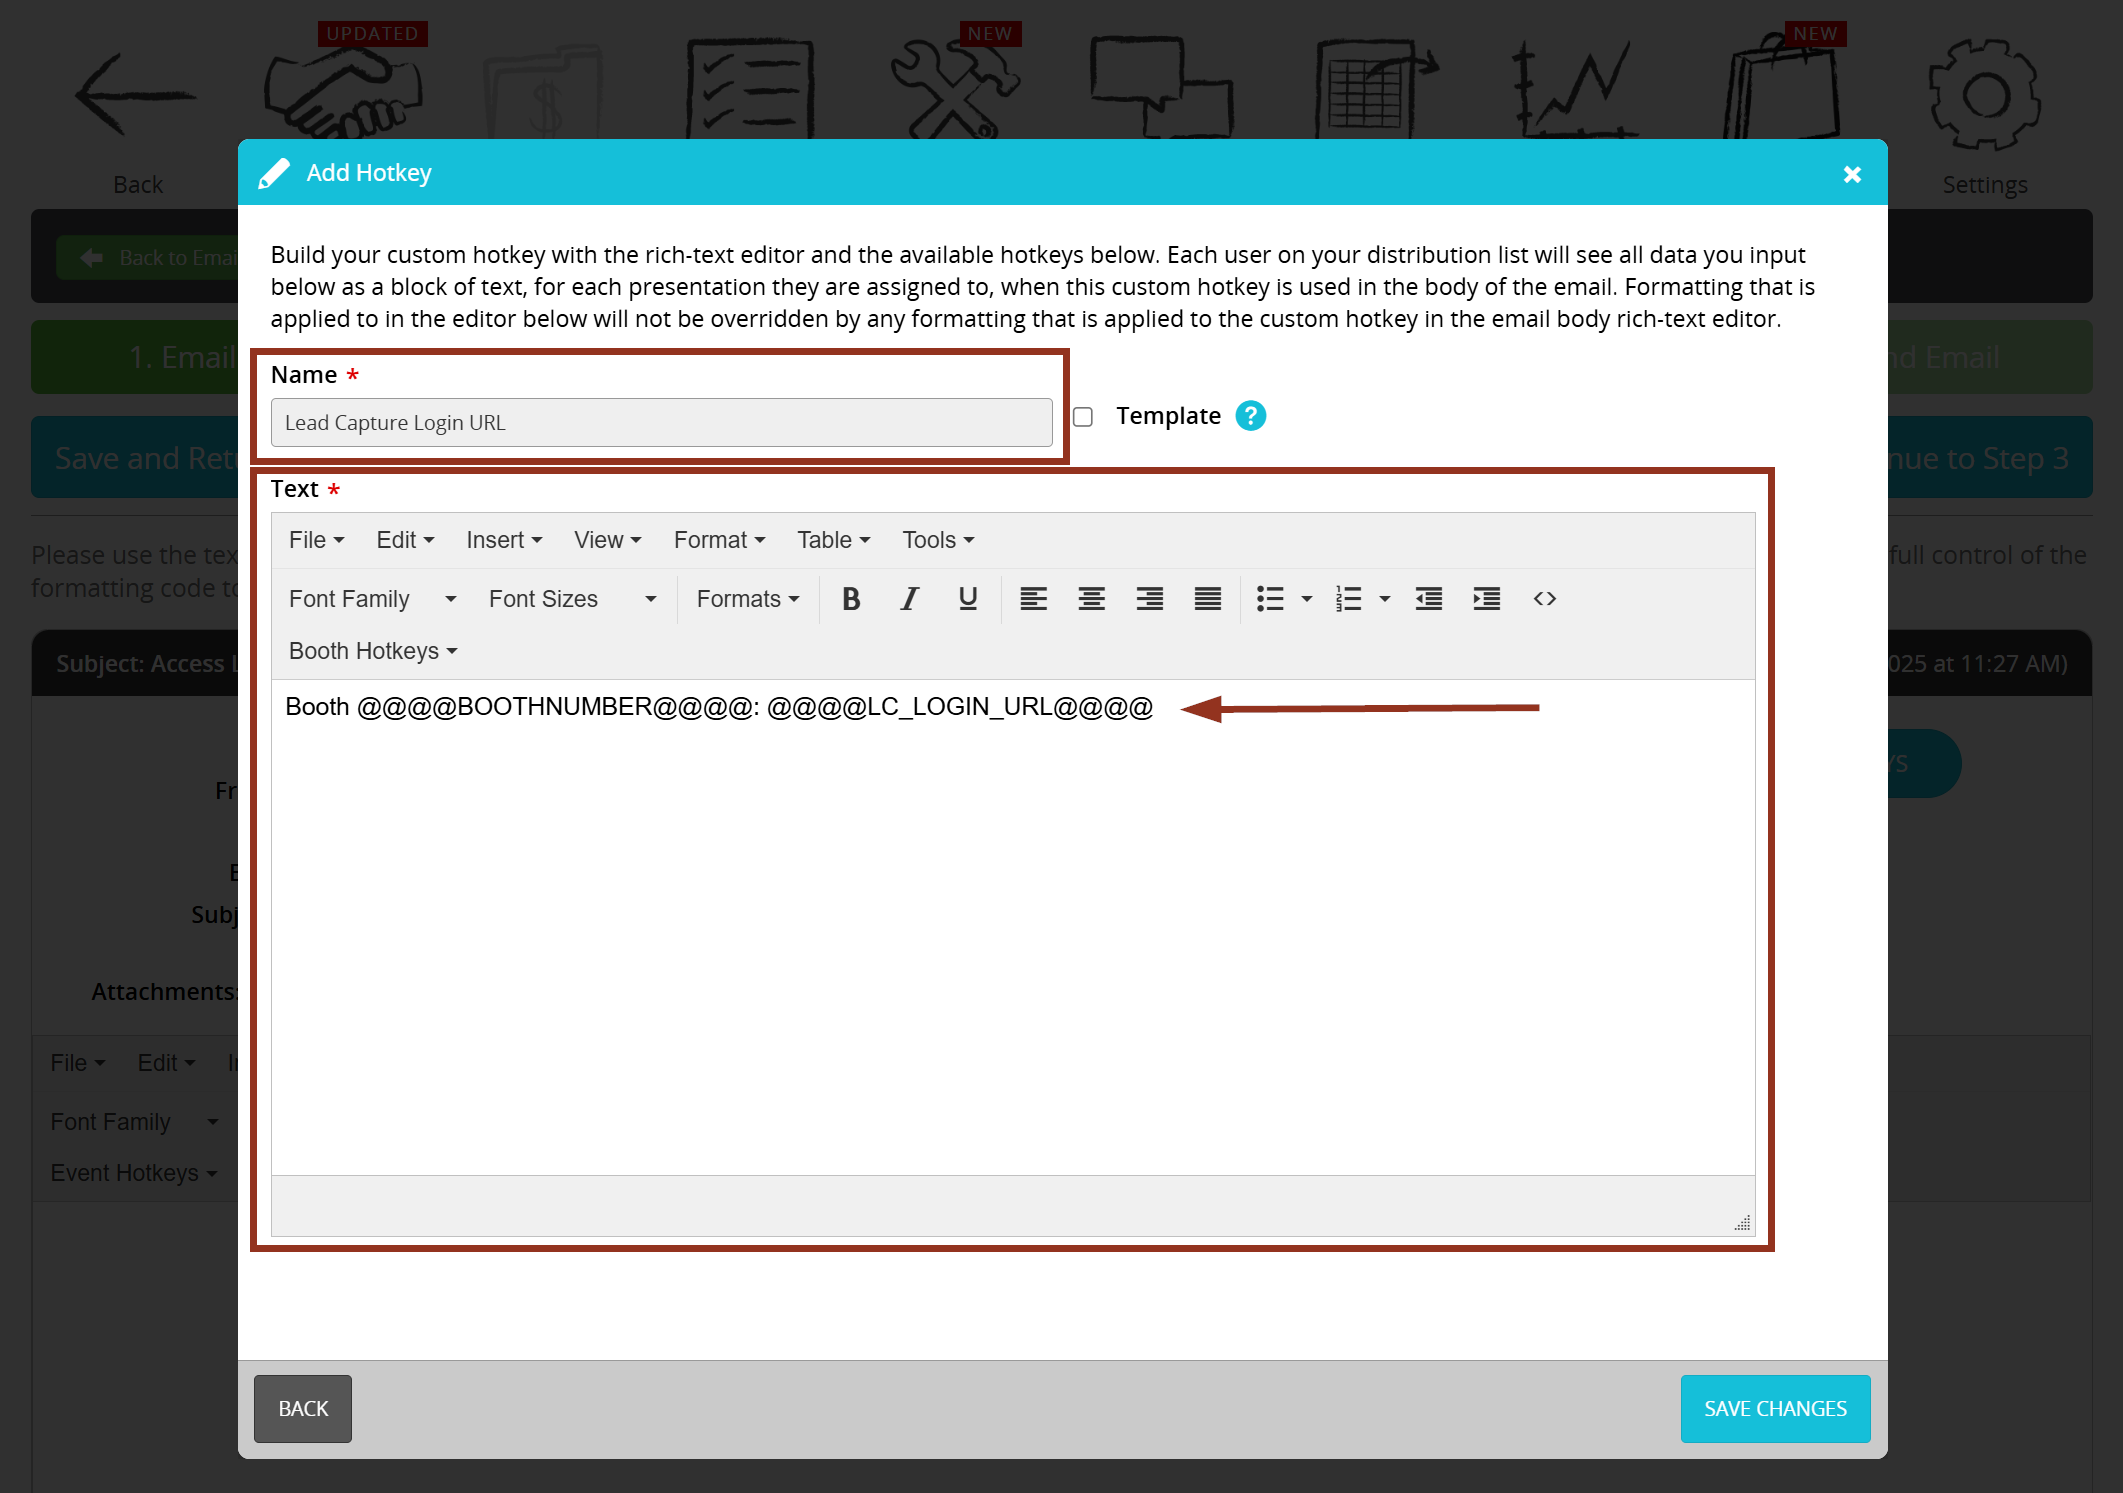Apply italic formatting
This screenshot has width=2123, height=1493.
pos(909,598)
